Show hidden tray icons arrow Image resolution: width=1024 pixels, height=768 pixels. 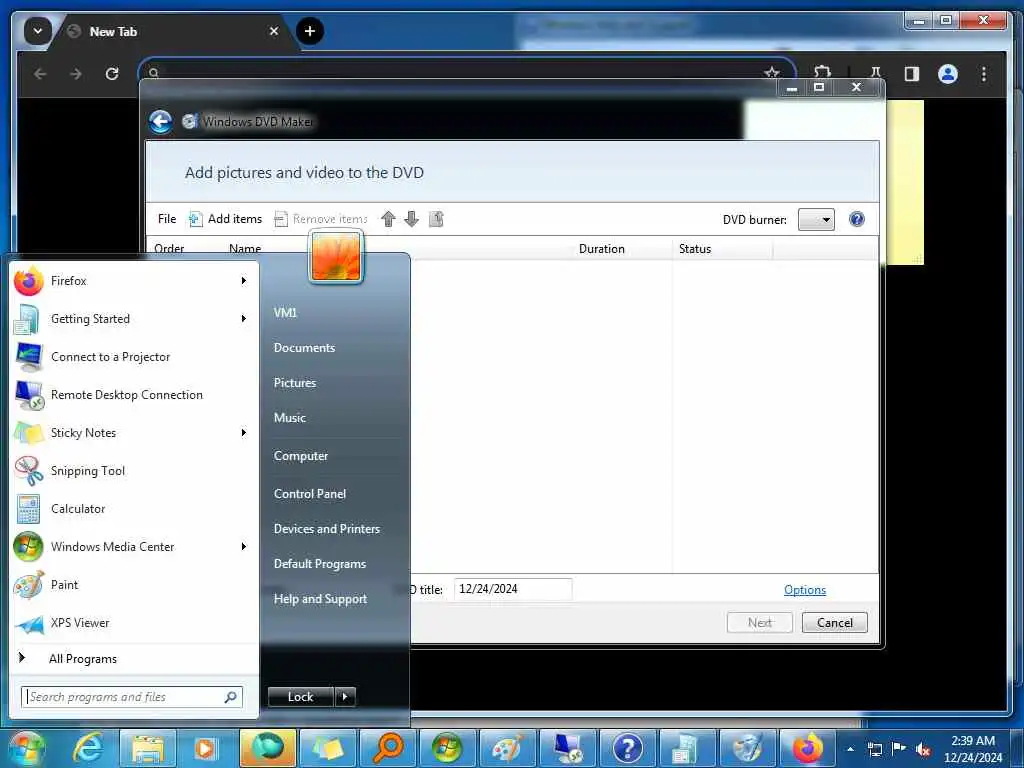[850, 749]
